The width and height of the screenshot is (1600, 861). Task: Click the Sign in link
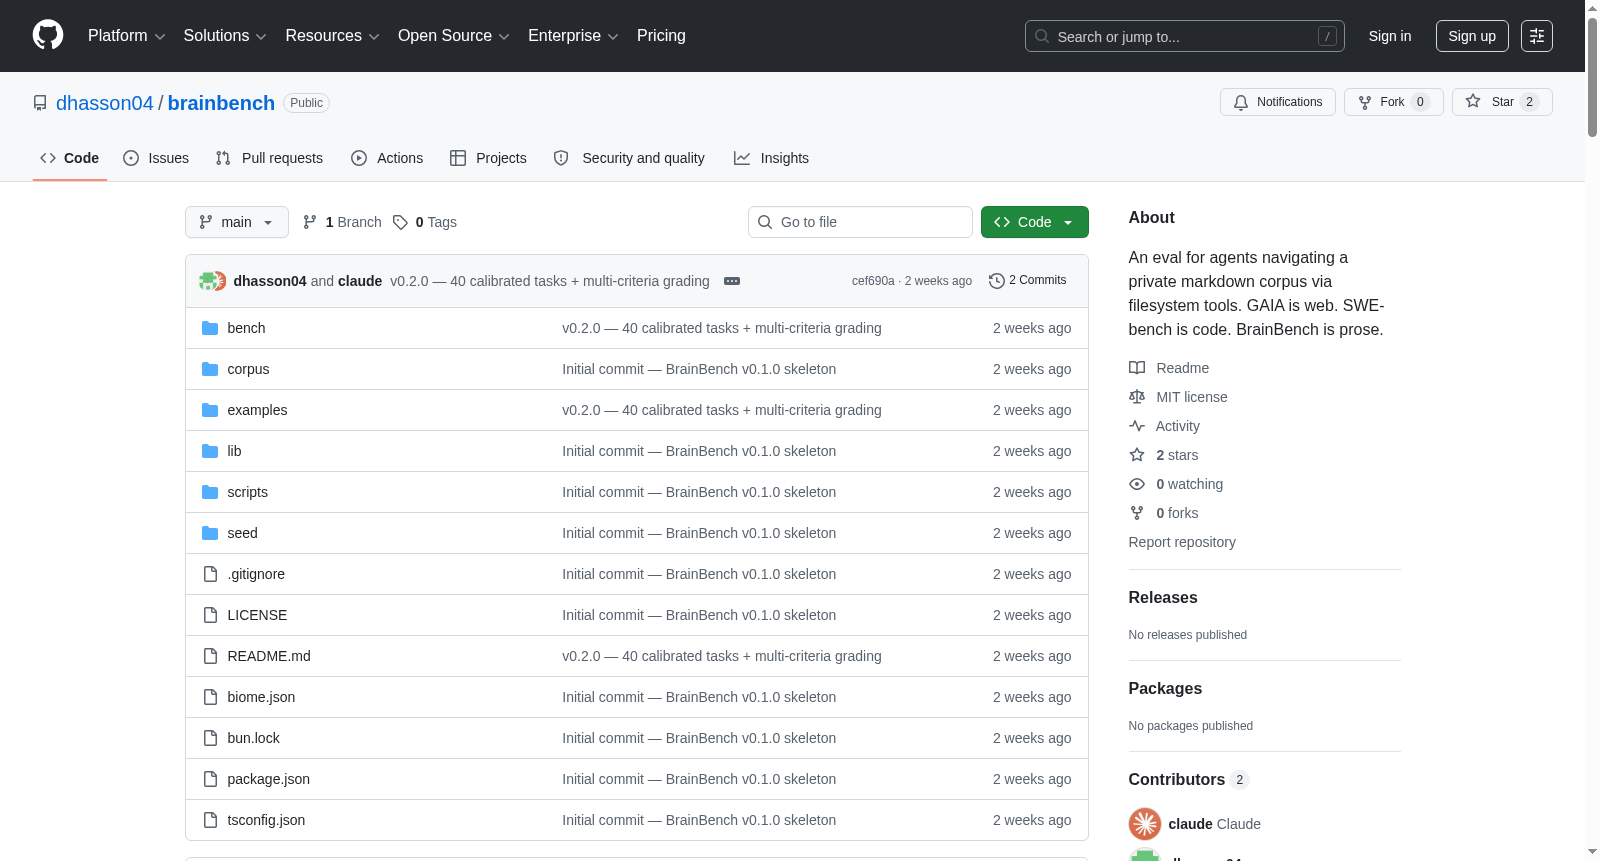[x=1390, y=36]
